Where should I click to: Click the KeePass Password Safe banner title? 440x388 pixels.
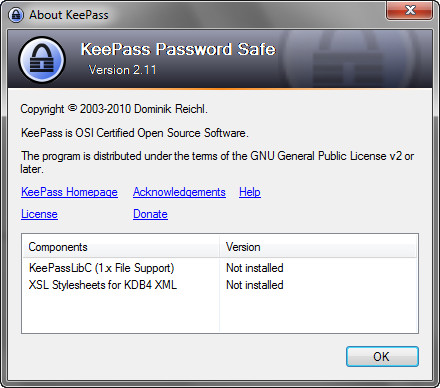click(x=178, y=49)
